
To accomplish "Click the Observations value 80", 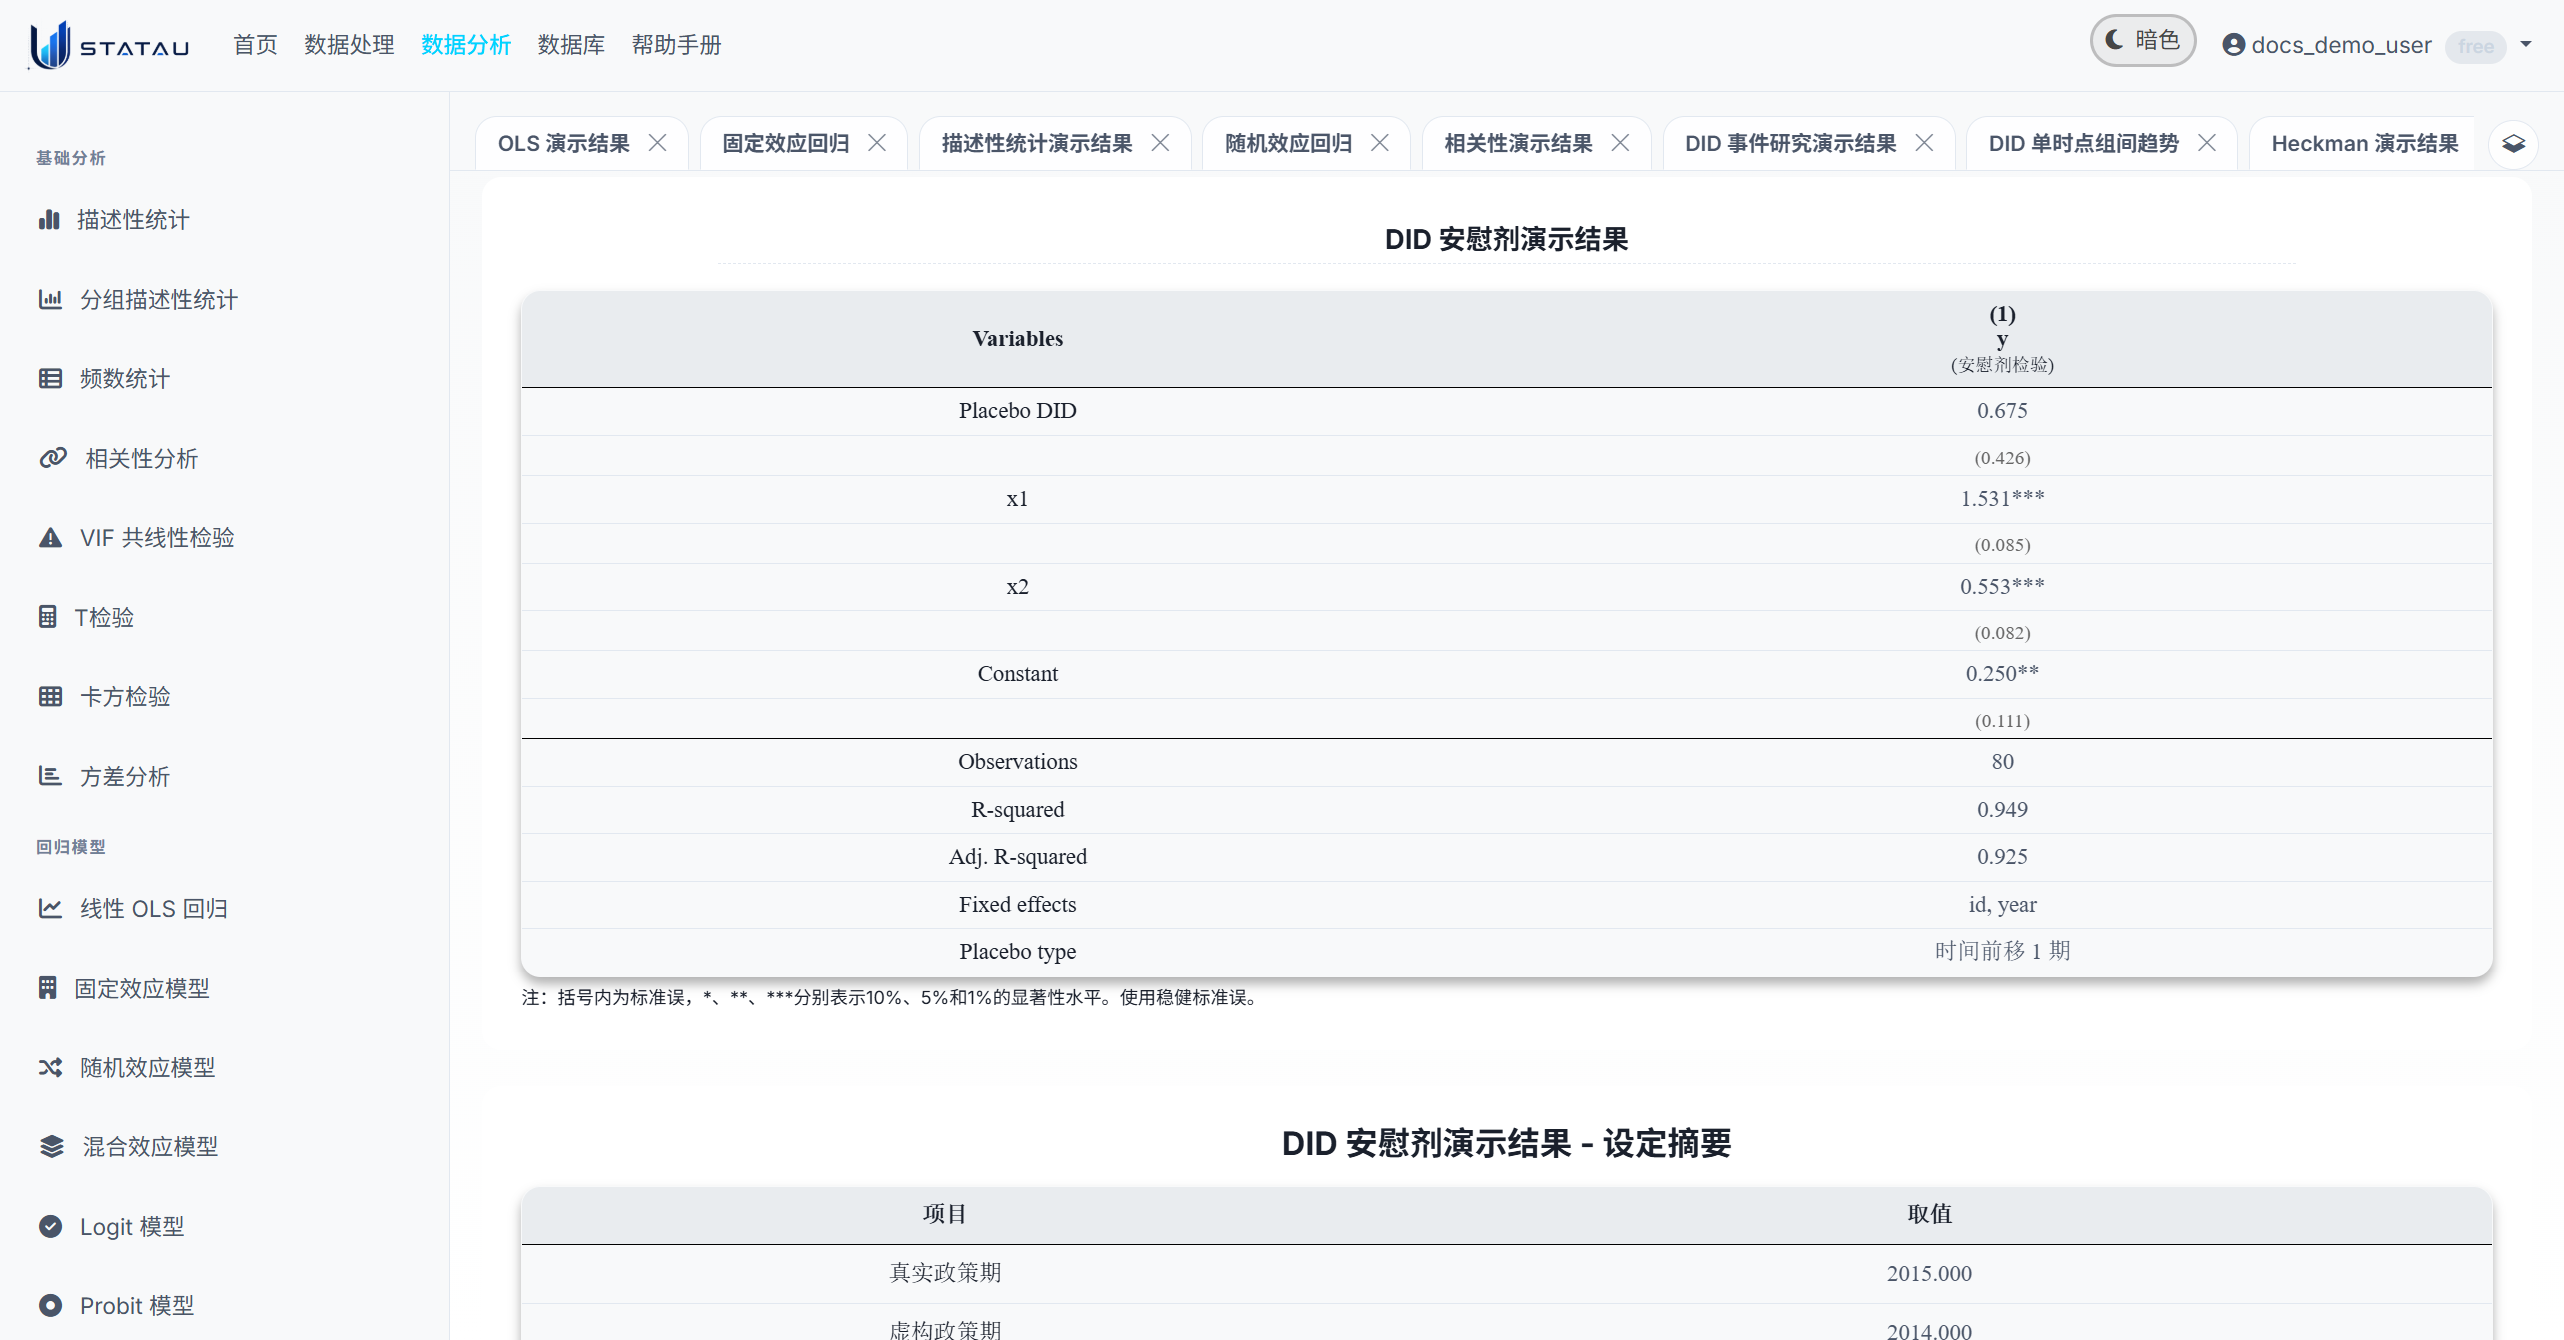I will [2002, 761].
